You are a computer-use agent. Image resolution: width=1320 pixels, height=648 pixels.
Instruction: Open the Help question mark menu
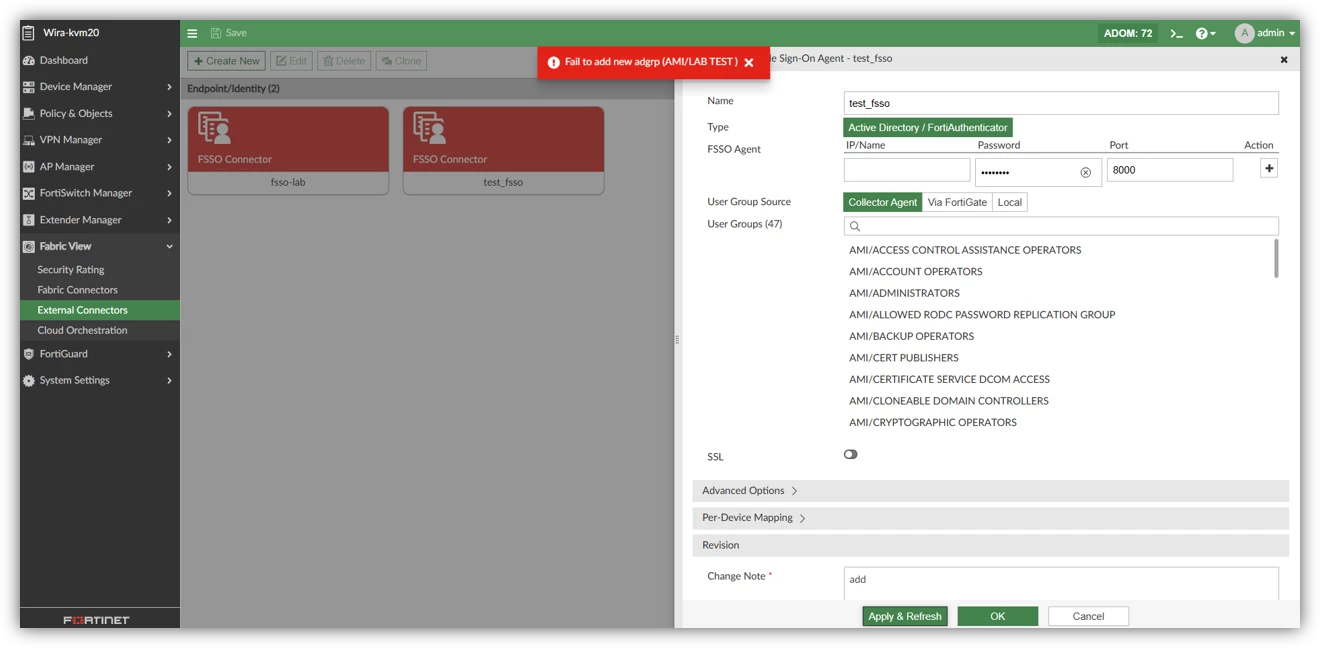pyautogui.click(x=1206, y=33)
